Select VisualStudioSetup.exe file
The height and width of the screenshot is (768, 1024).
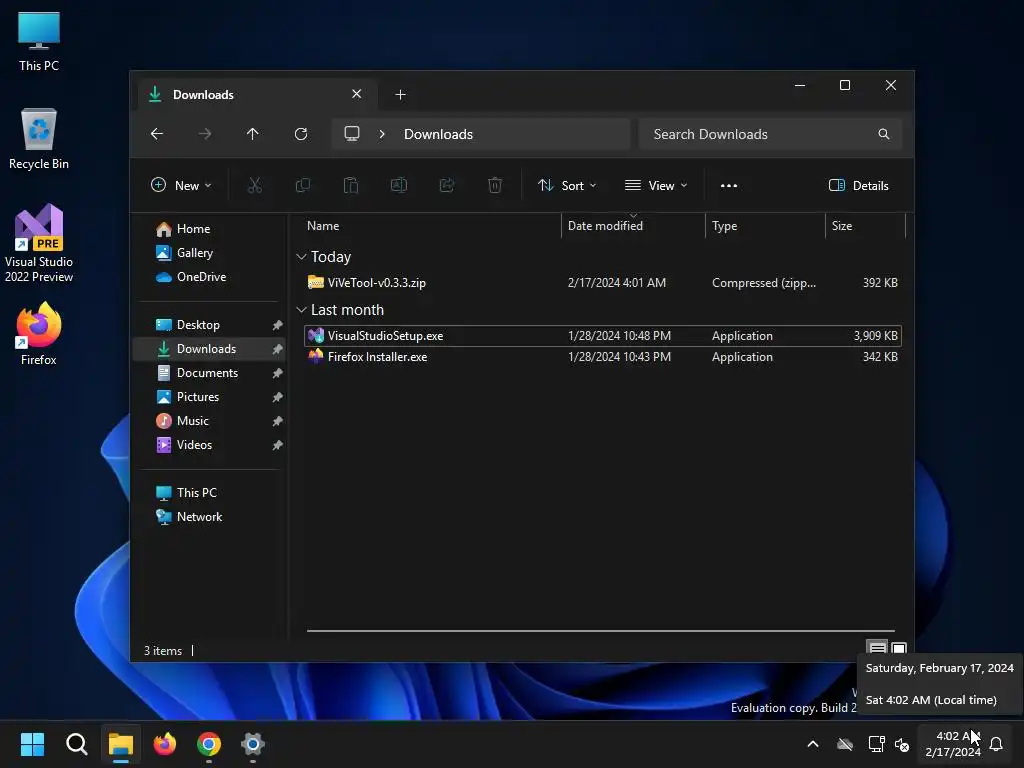(x=602, y=336)
